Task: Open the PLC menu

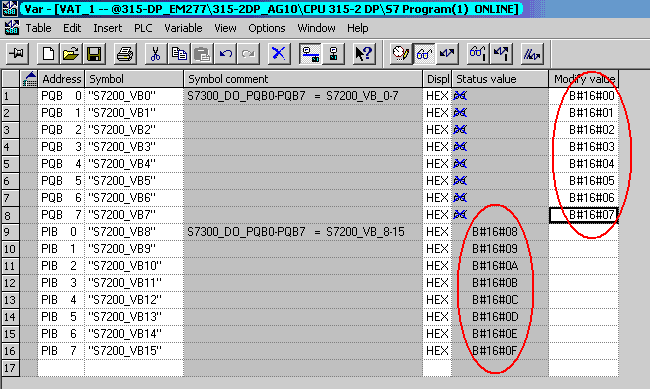Action: click(143, 28)
